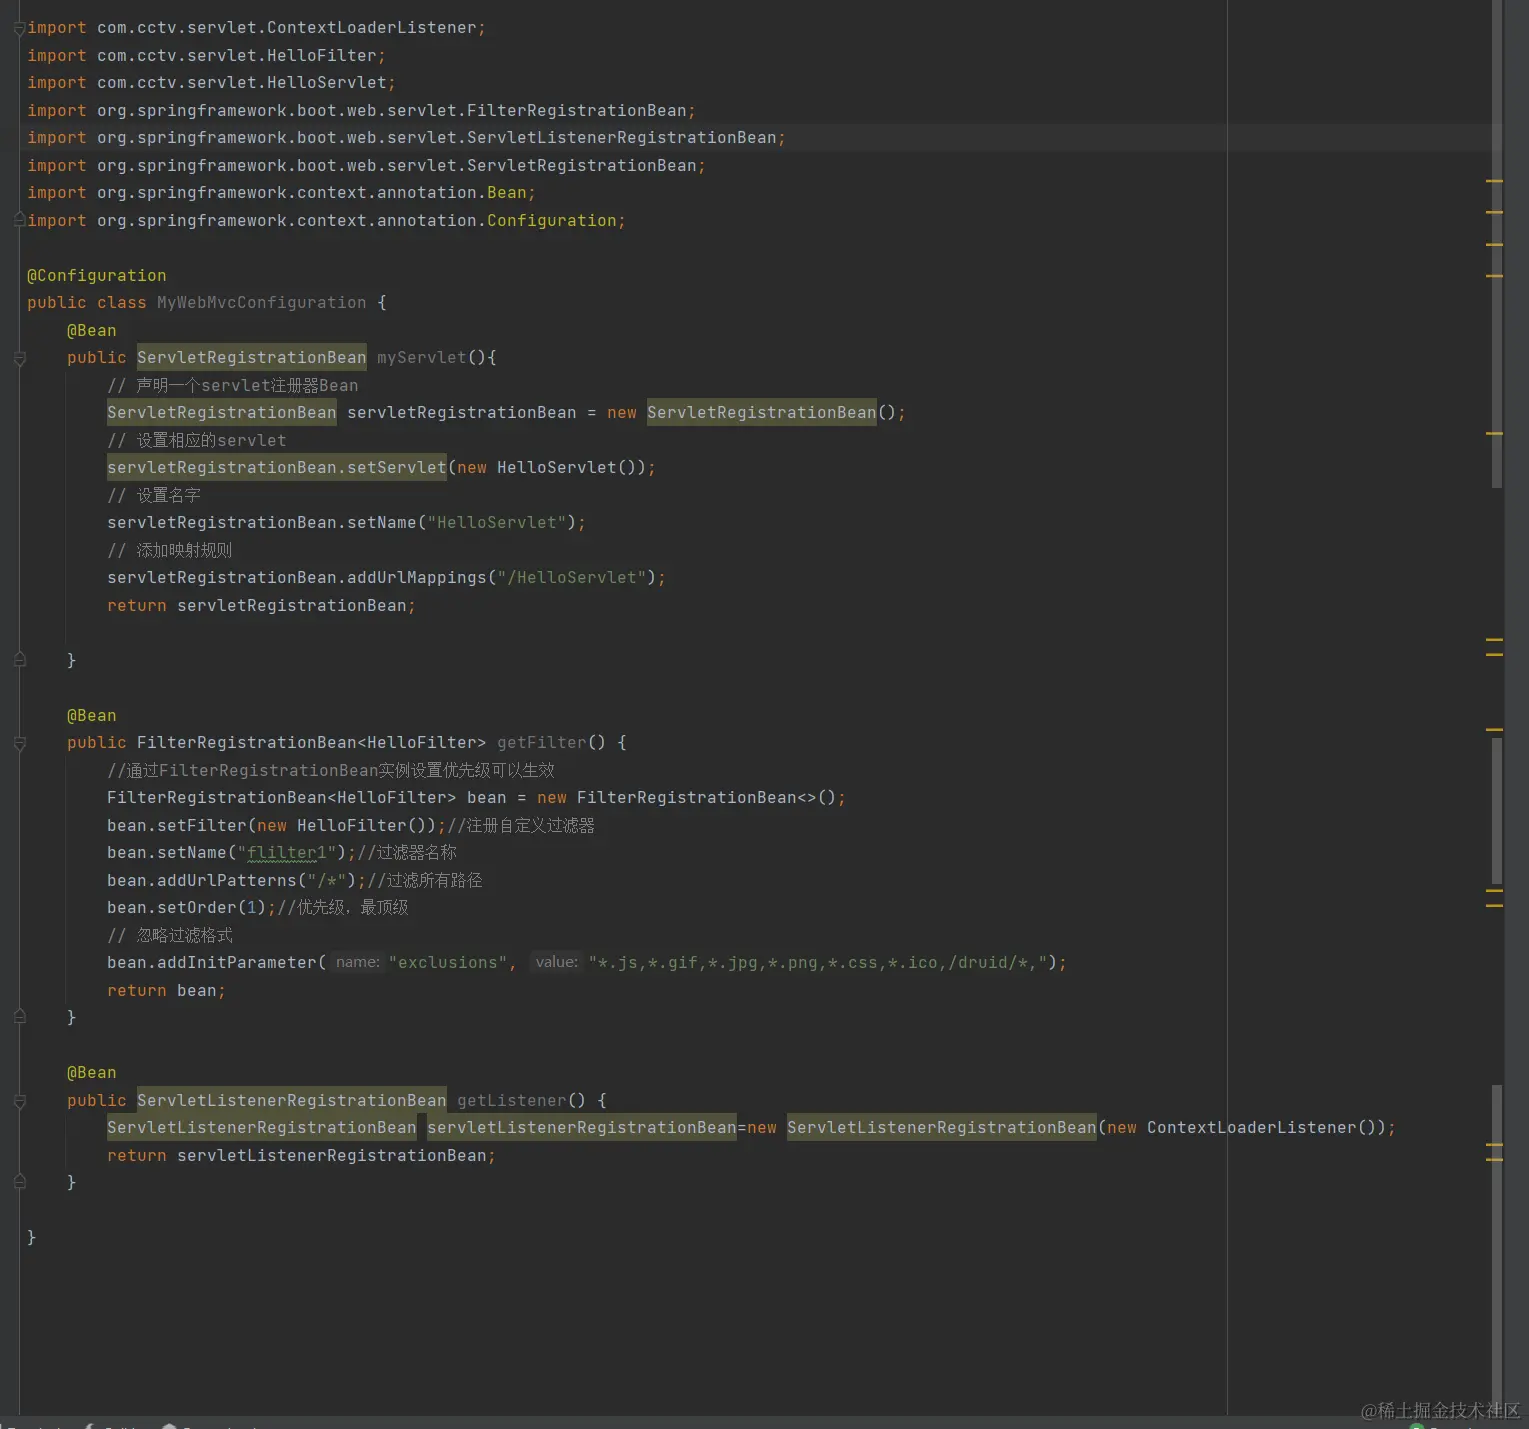1529x1429 pixels.
Task: Click 'new ContextLoaderListener()' in getListener method
Action: [x=1242, y=1127]
